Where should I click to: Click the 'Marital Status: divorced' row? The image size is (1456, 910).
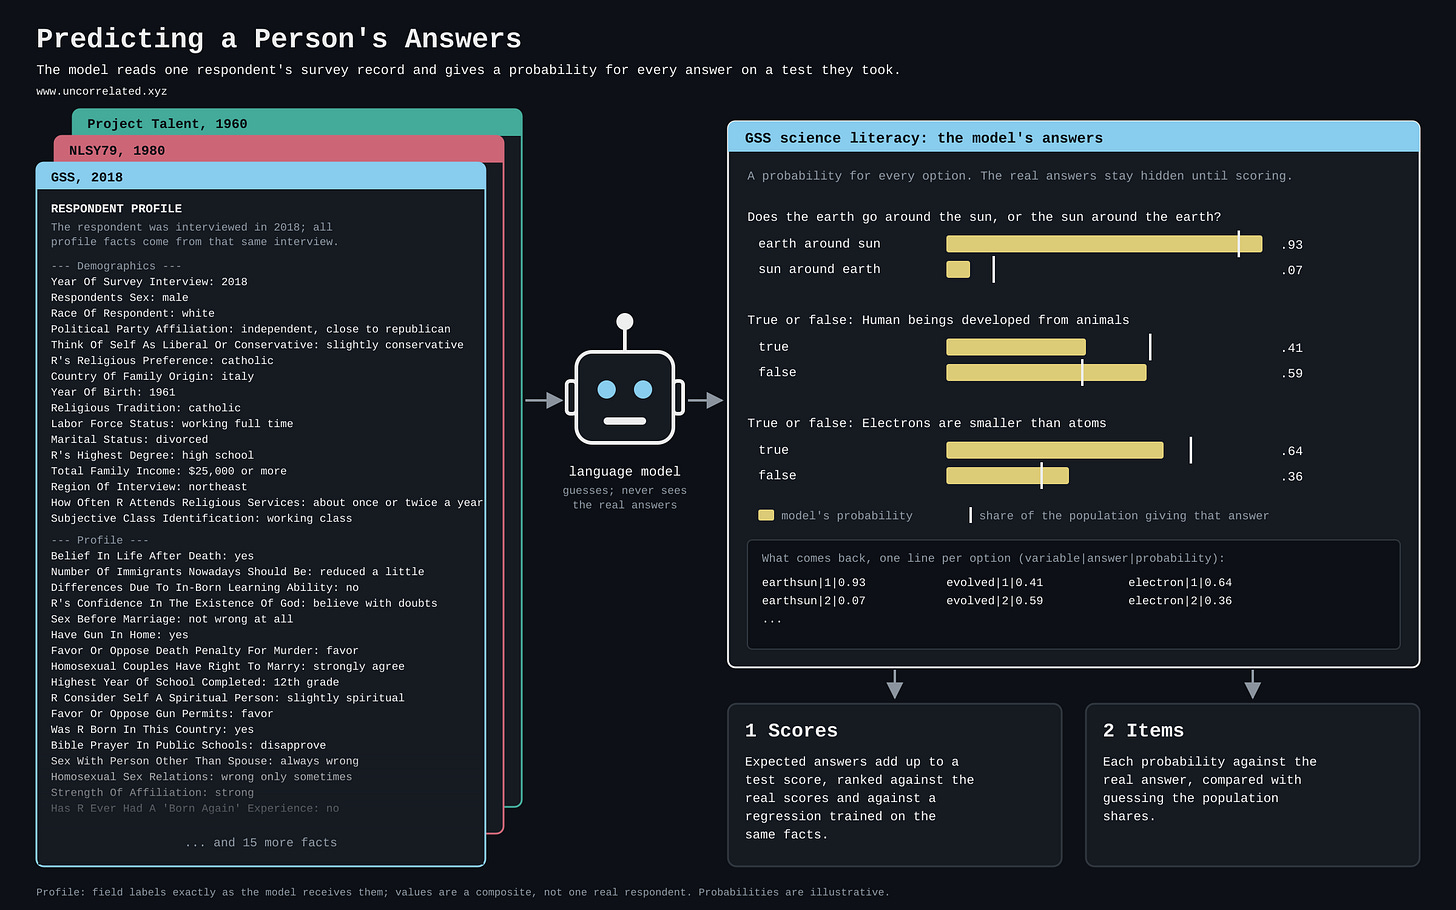pyautogui.click(x=130, y=439)
